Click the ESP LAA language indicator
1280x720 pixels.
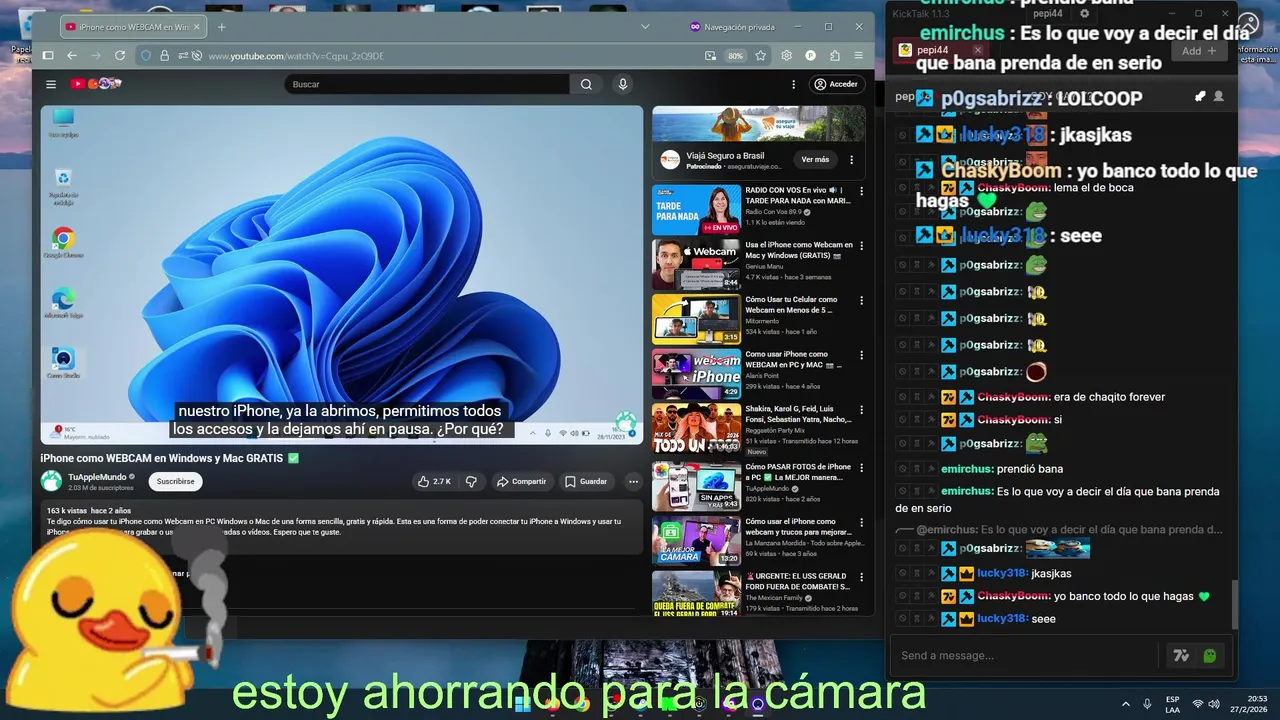click(x=1172, y=704)
